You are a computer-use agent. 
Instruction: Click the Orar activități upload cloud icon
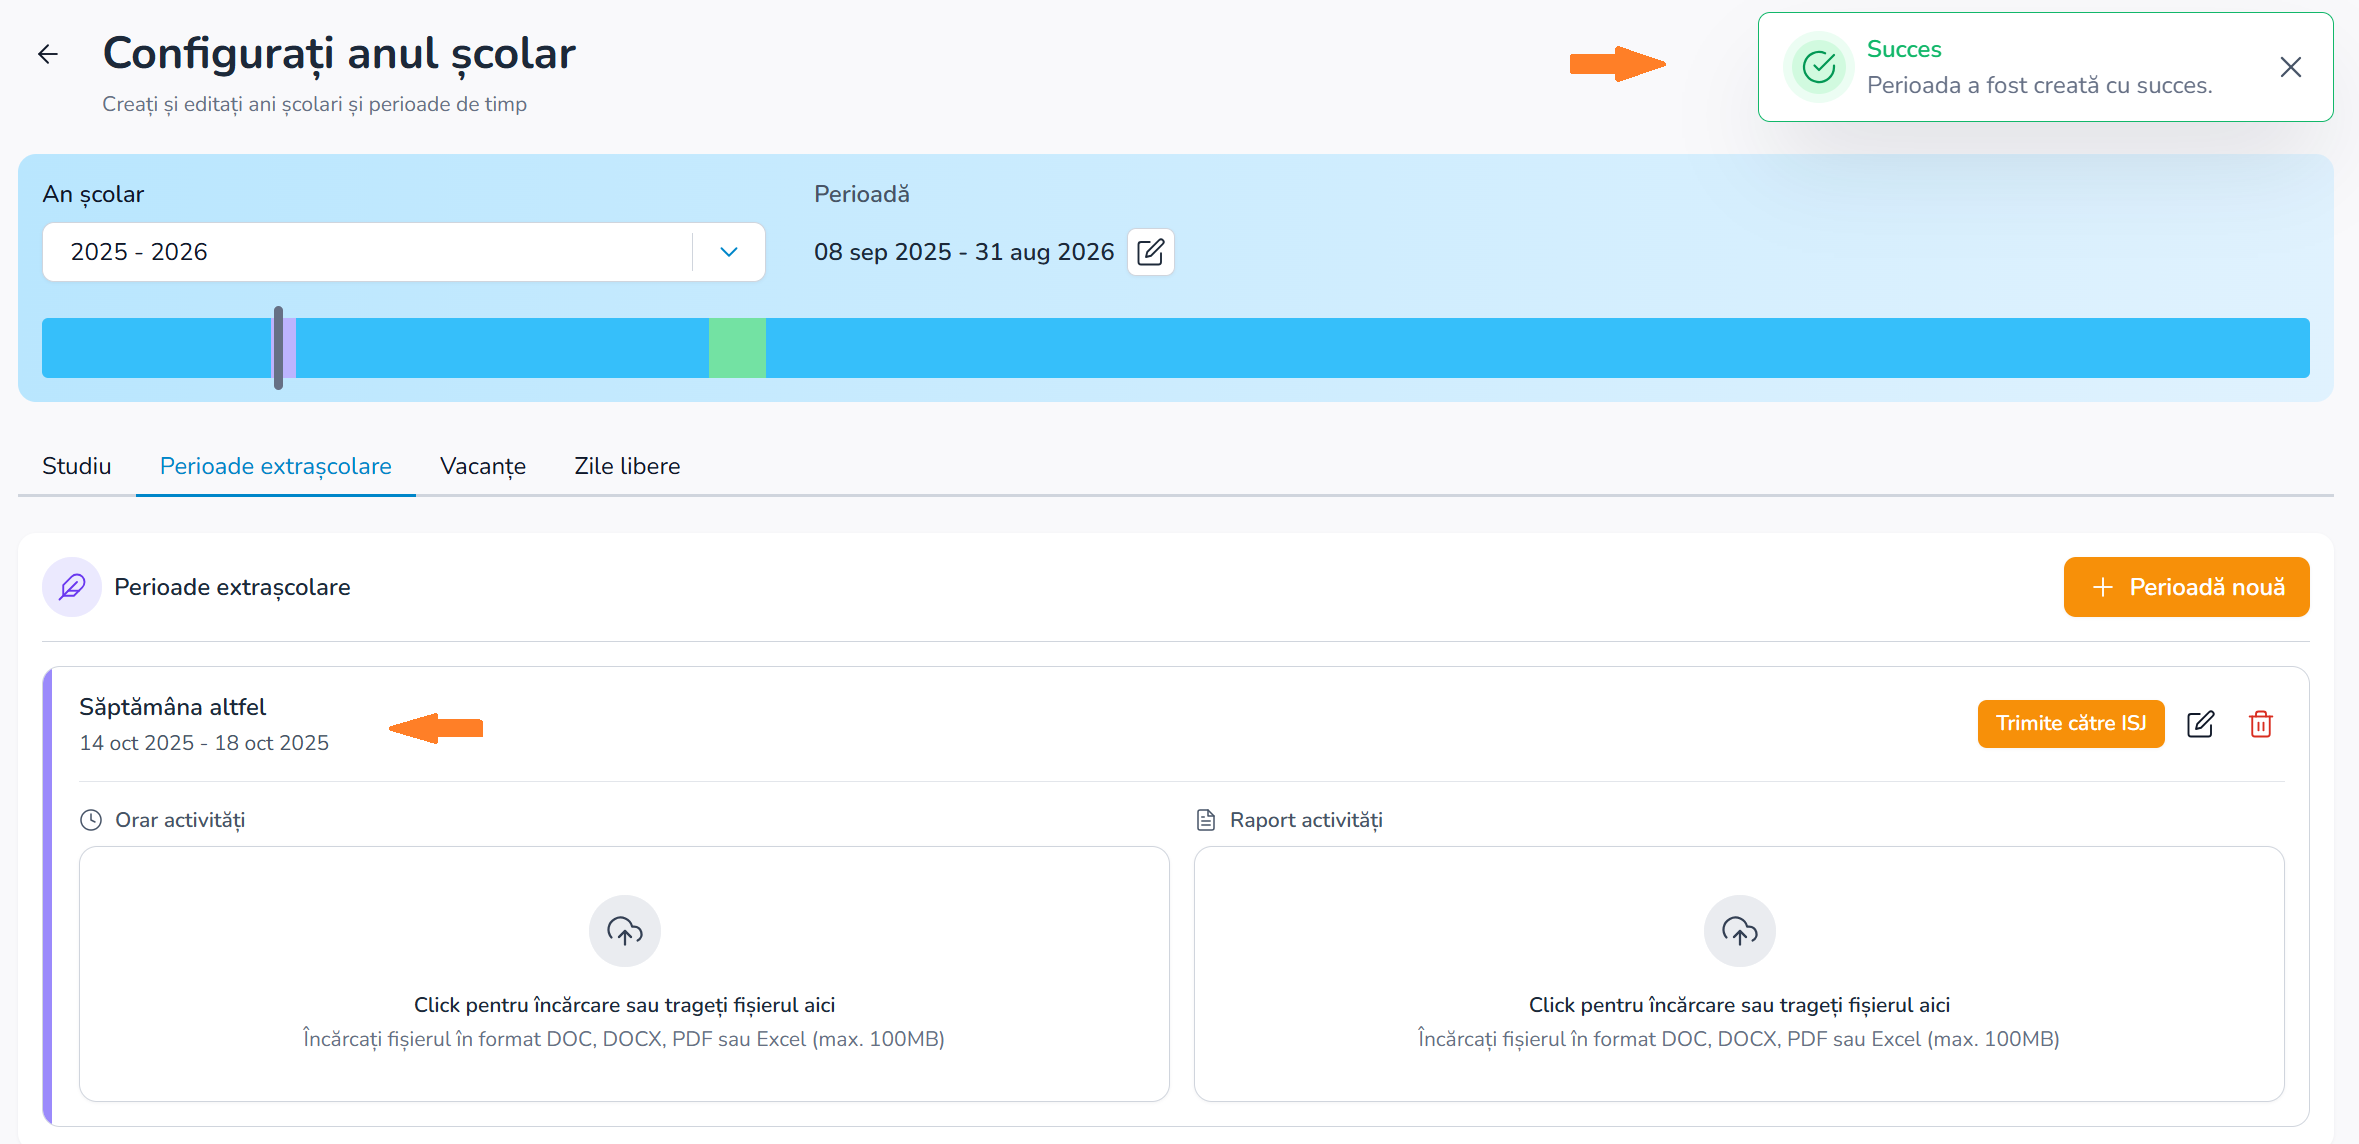624,931
